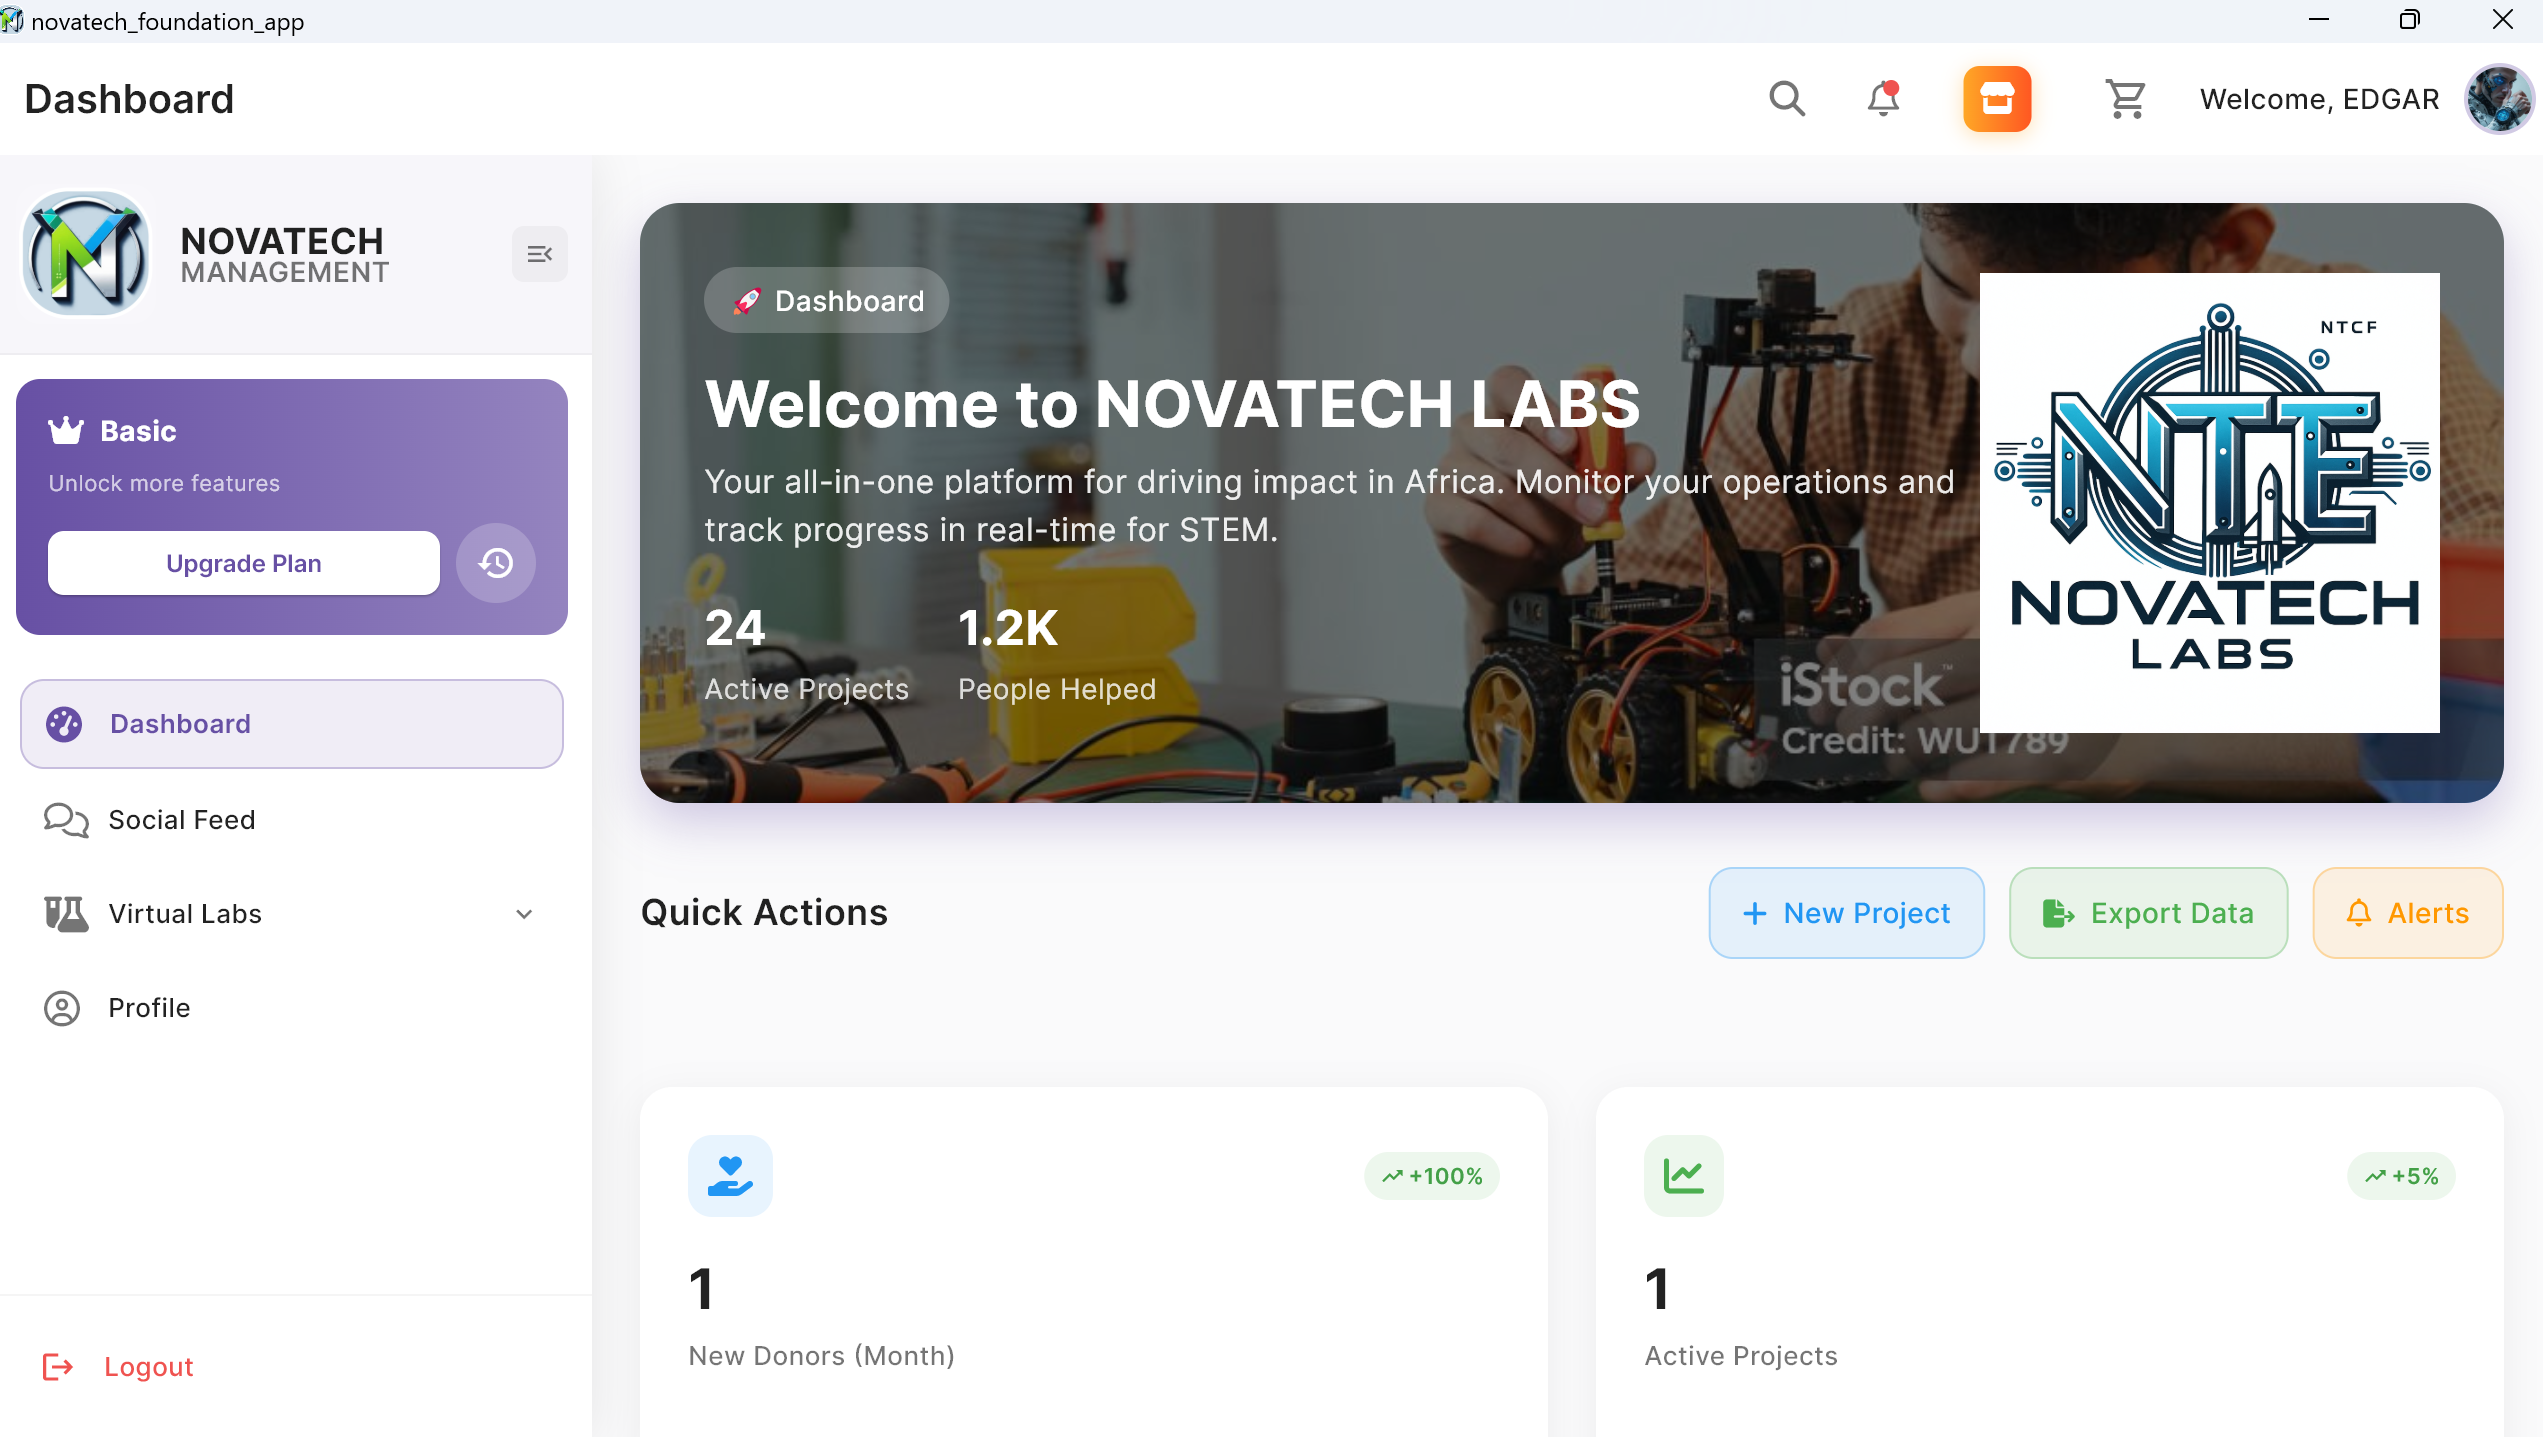The image size is (2543, 1437).
Task: Click the donors heart-hand icon on stat card
Action: coord(730,1176)
